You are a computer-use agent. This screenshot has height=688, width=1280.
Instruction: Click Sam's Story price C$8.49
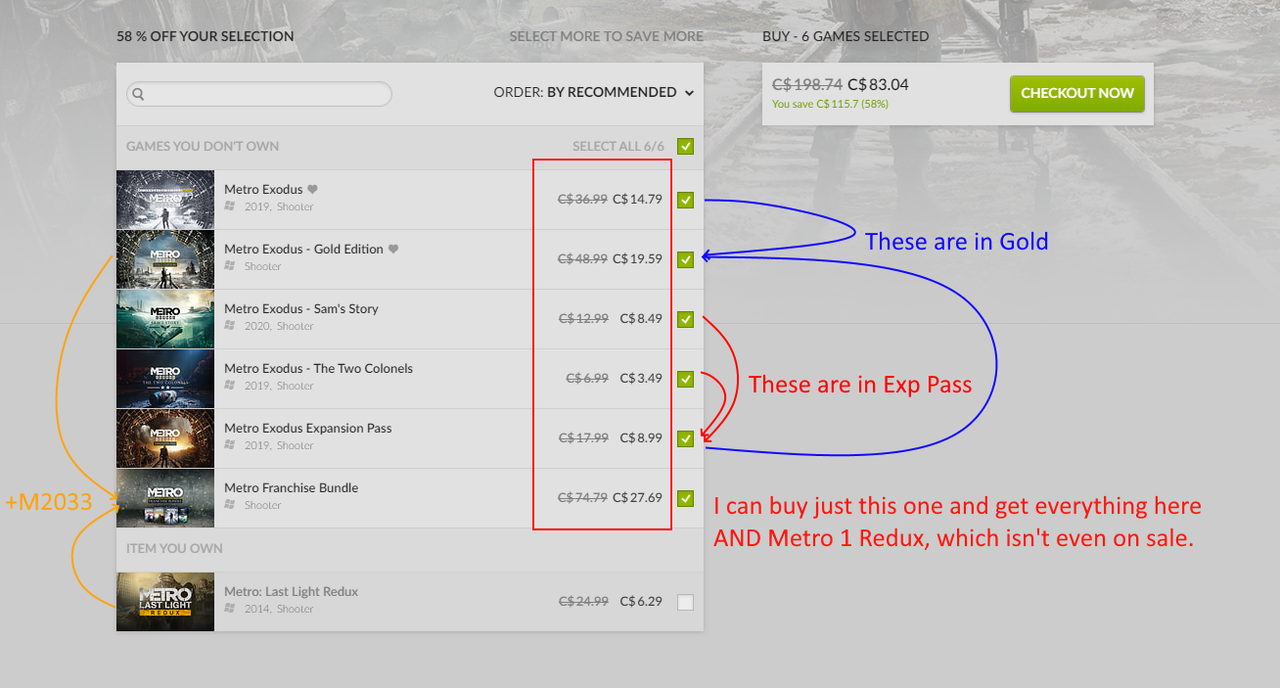pos(641,319)
